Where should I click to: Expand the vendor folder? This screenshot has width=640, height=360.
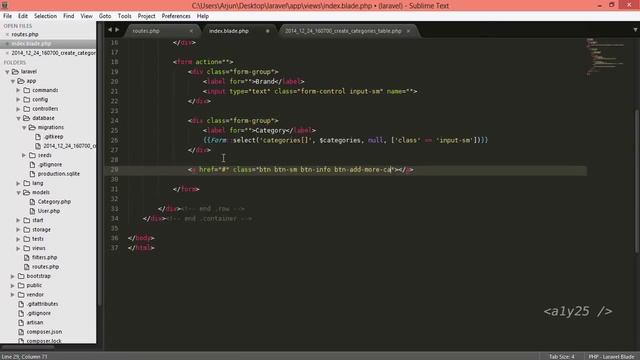[x=13, y=295]
